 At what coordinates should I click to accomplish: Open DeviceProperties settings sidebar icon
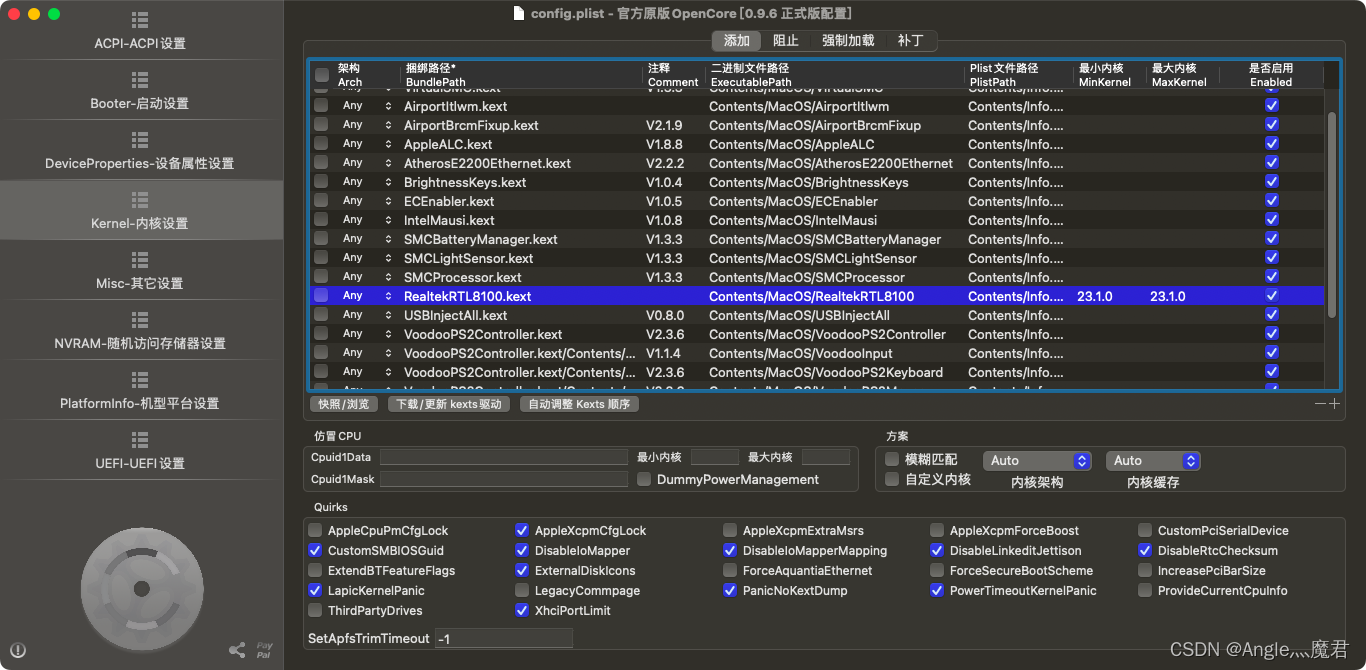coord(140,140)
